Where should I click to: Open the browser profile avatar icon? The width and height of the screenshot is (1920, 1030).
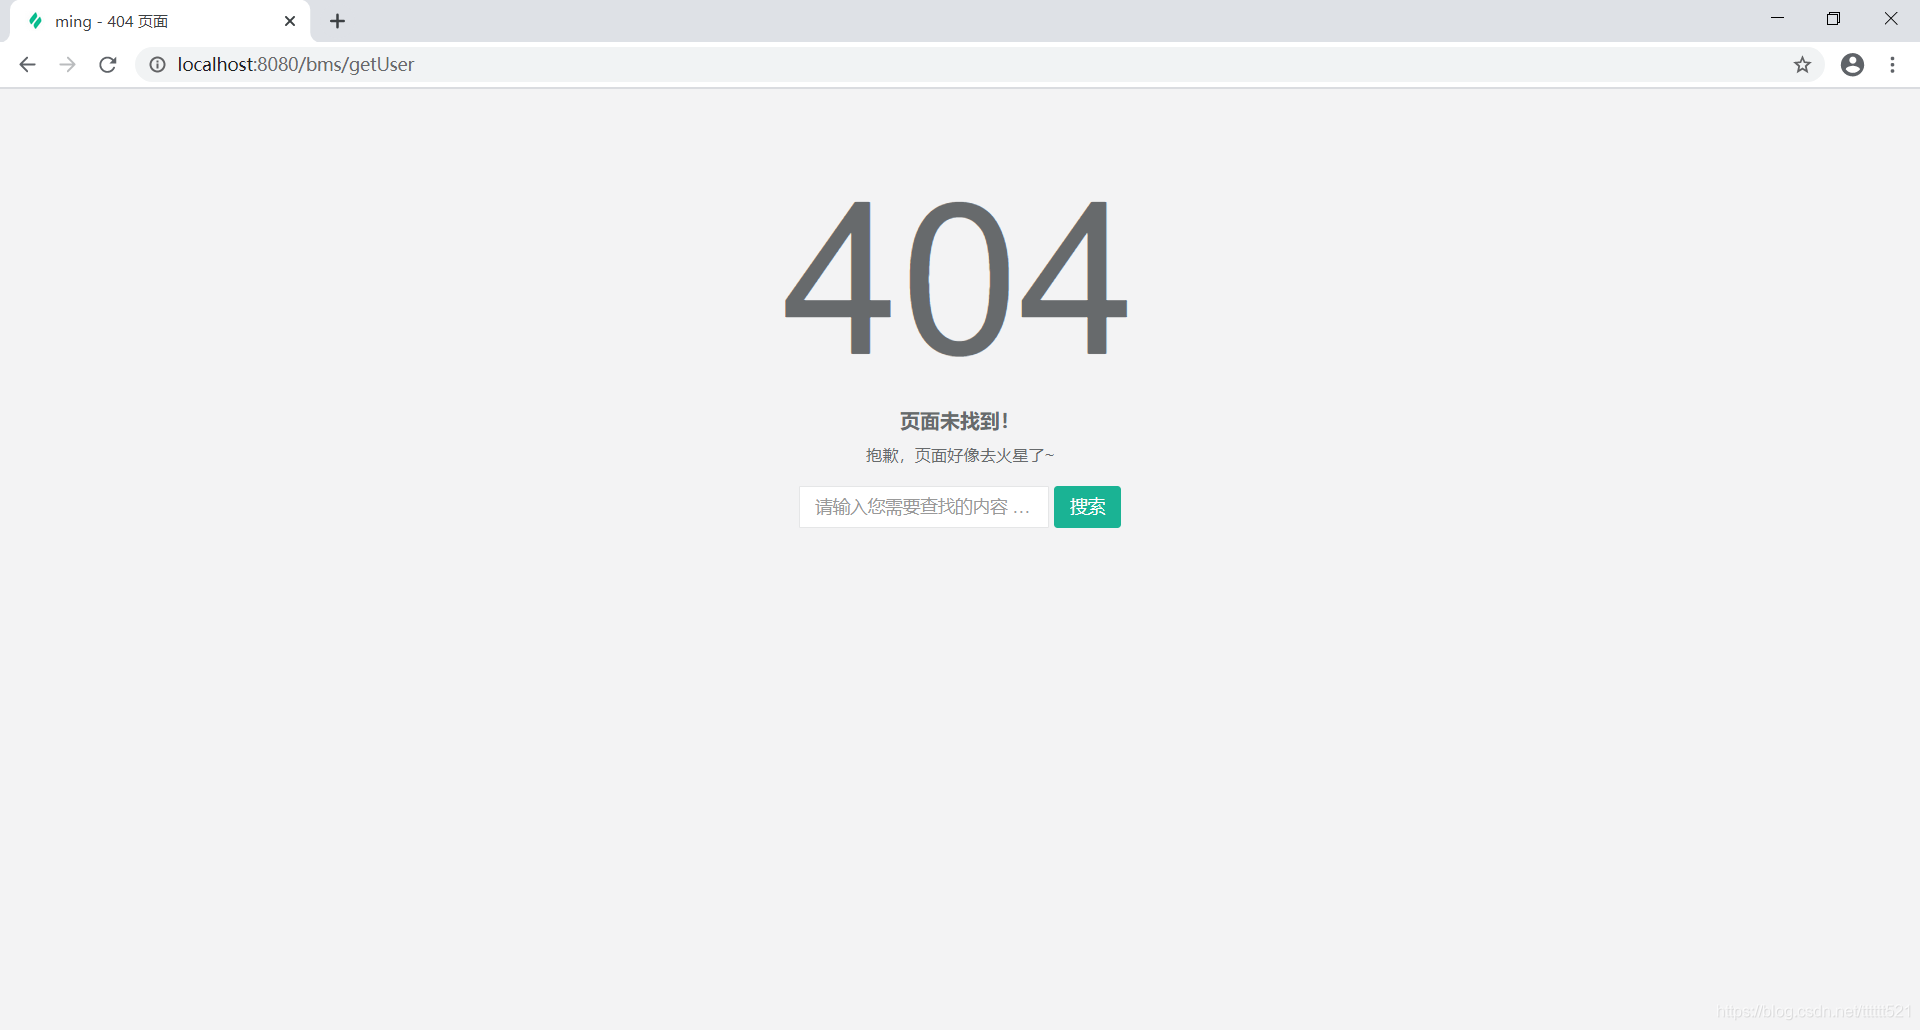point(1852,64)
